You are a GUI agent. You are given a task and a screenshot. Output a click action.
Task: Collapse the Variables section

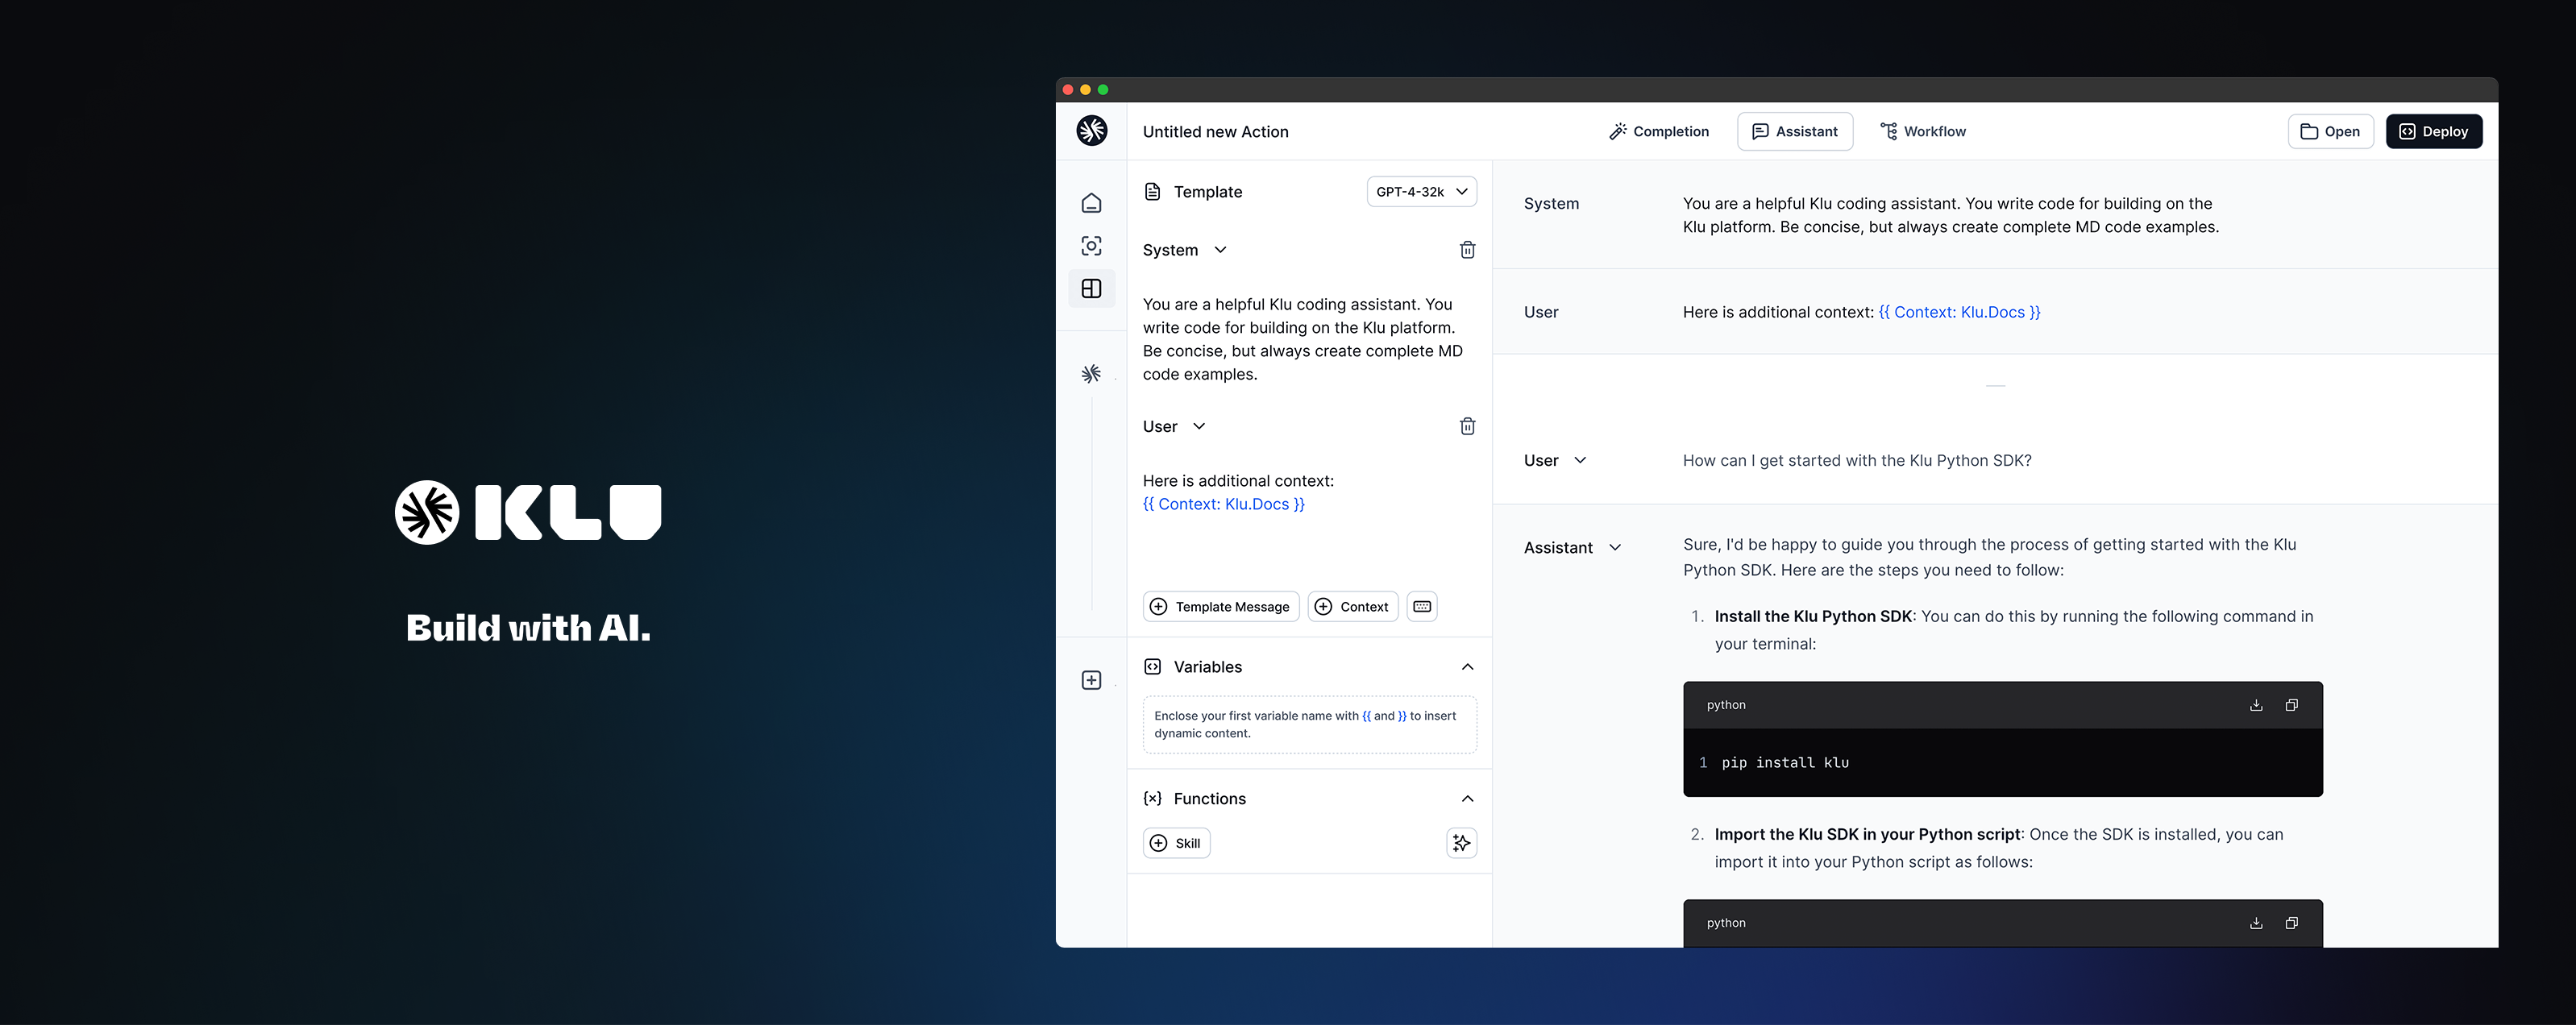click(x=1467, y=666)
